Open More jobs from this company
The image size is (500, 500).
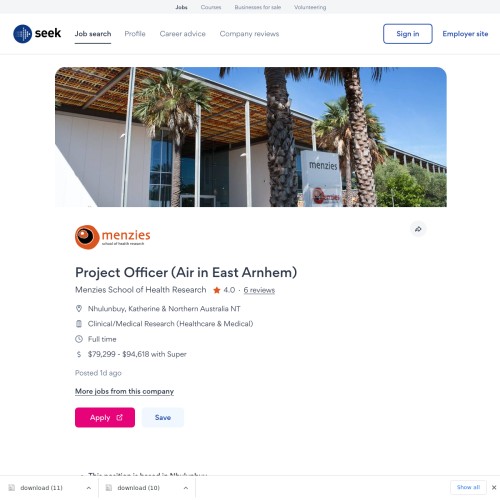(x=124, y=391)
